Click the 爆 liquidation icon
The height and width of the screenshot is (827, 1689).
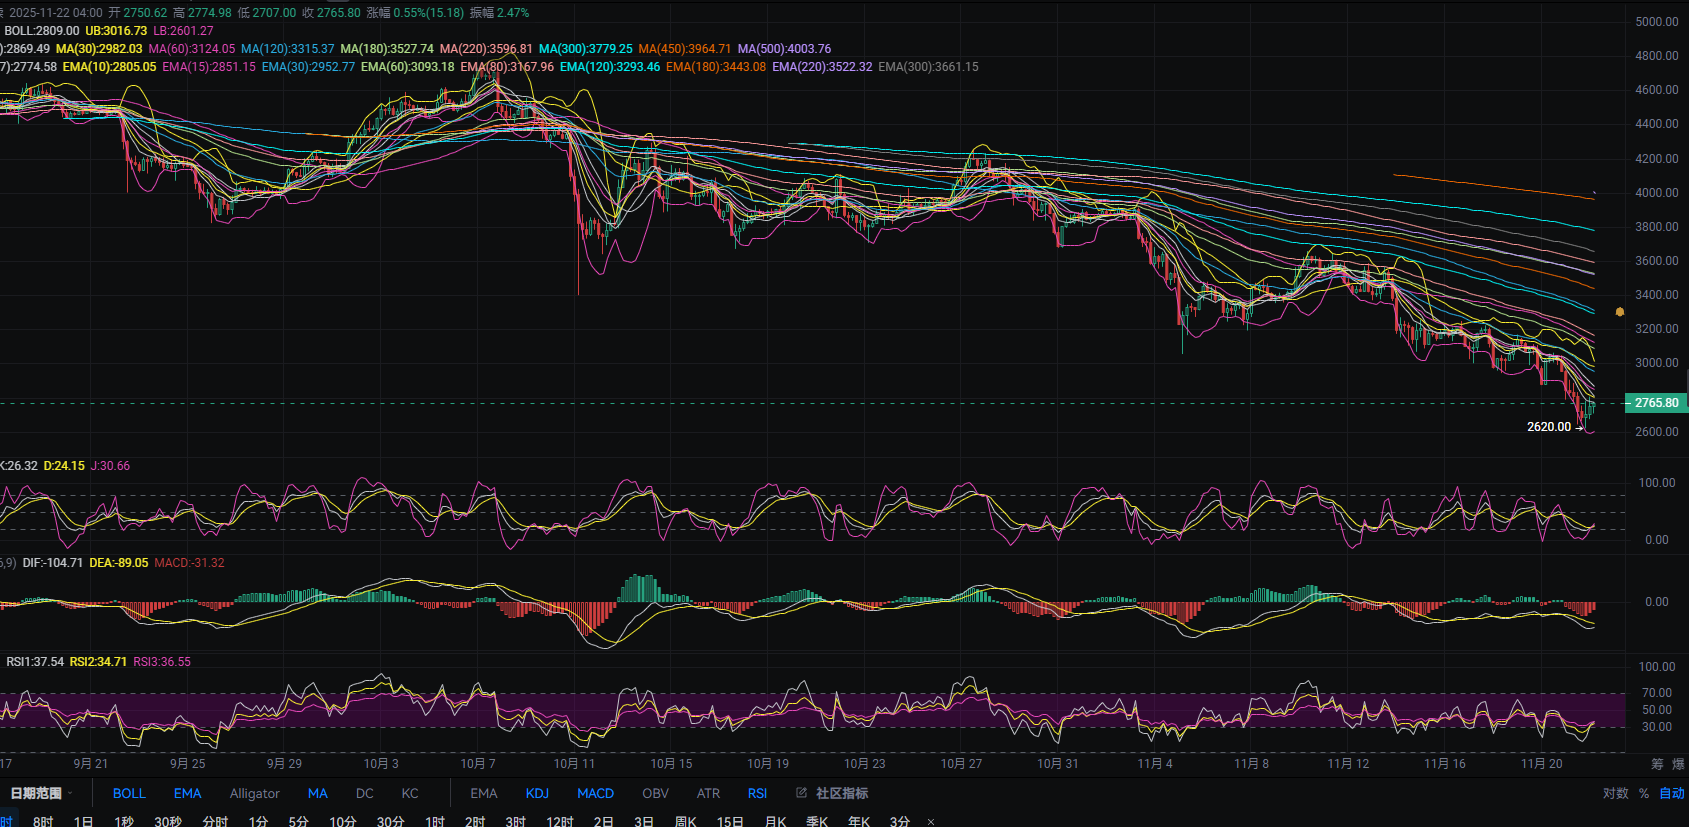tap(1678, 764)
